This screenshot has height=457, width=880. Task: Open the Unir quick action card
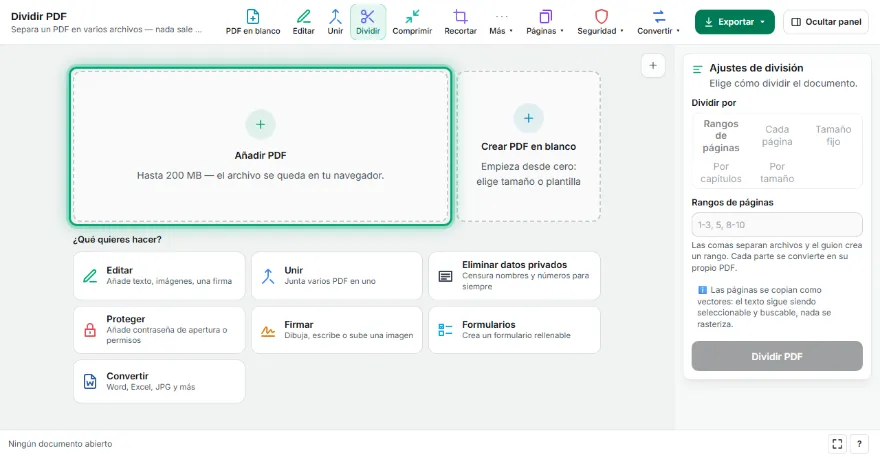(x=337, y=276)
